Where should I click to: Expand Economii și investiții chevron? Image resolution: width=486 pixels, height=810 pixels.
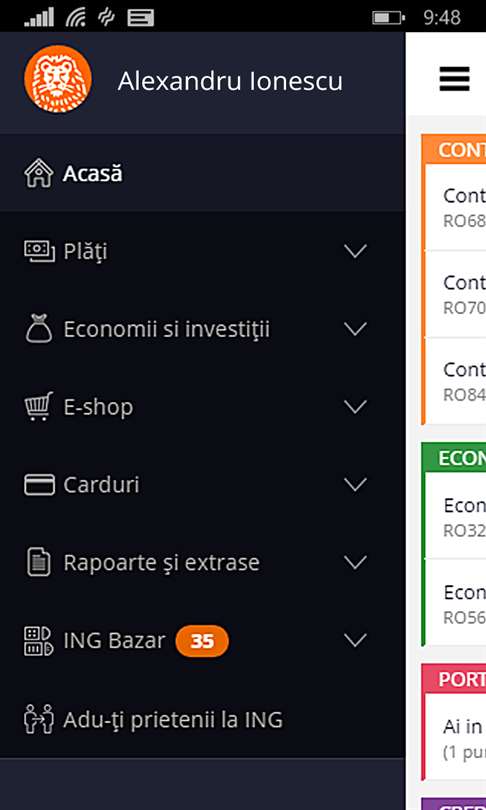click(355, 329)
